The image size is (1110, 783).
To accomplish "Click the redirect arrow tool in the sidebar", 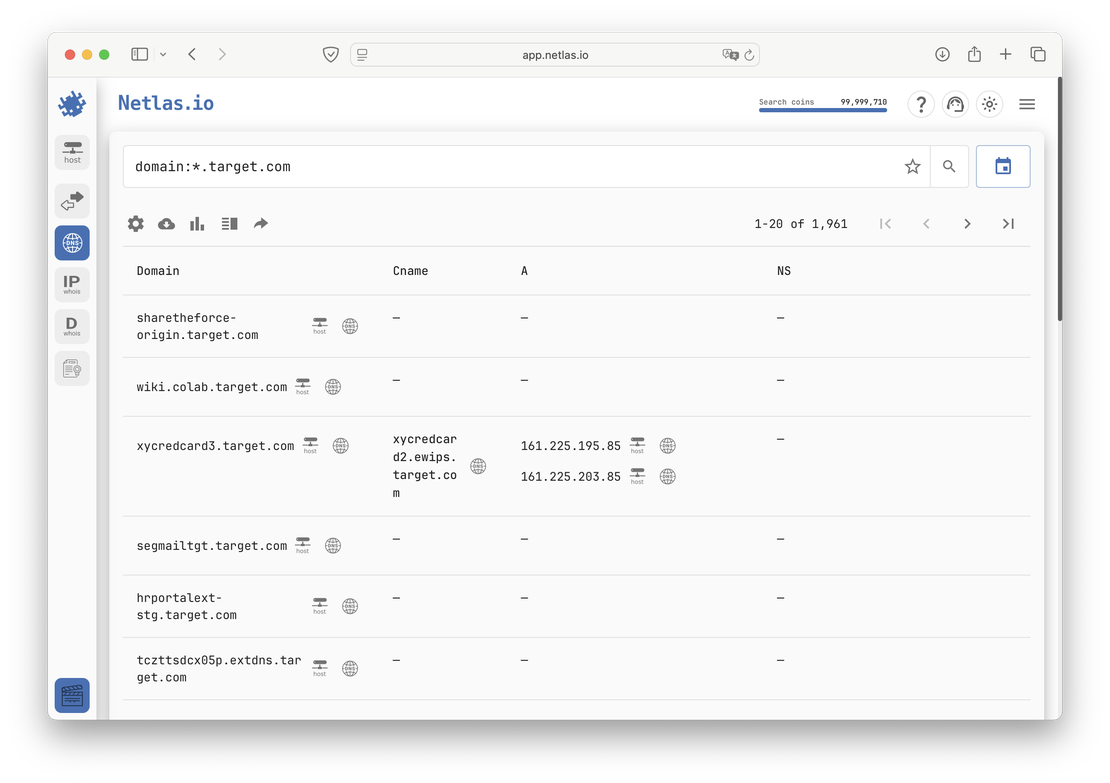I will pyautogui.click(x=72, y=201).
